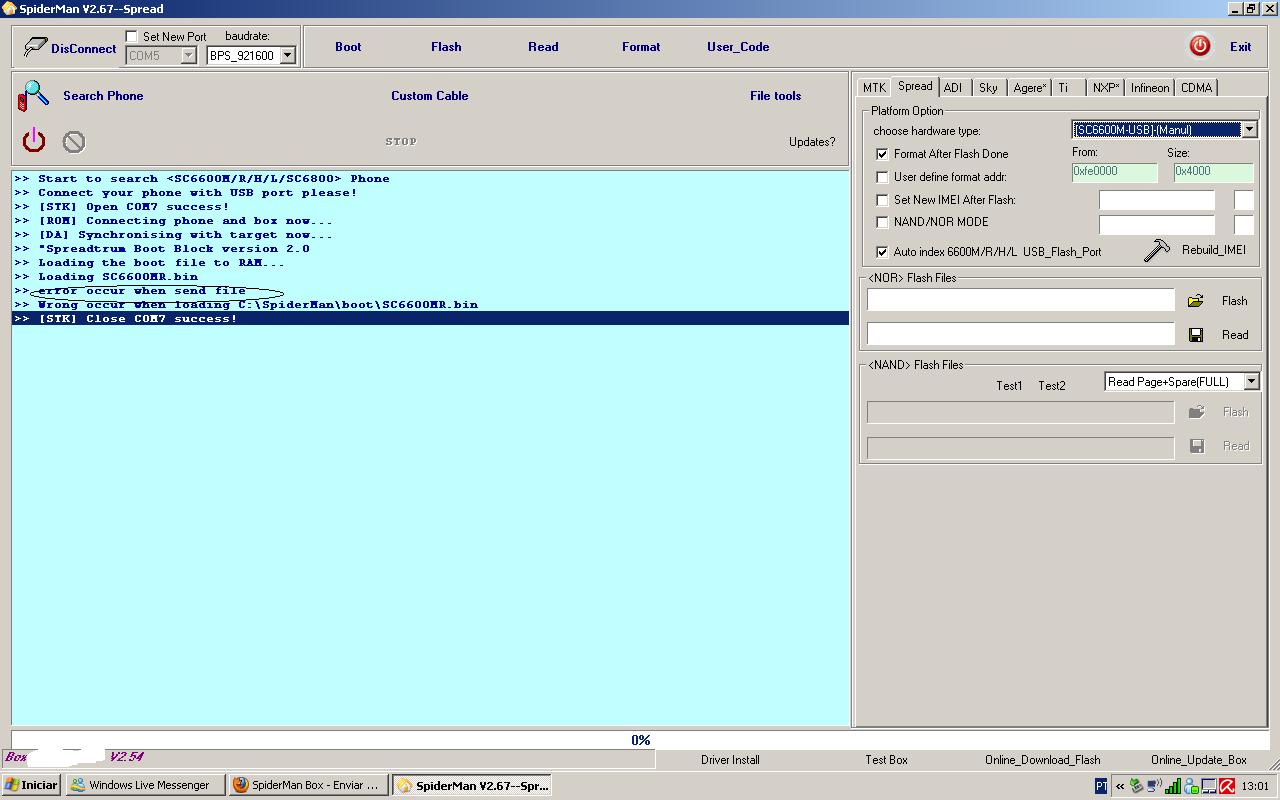Click the Read toolbar button
Viewport: 1280px width, 800px height.
click(x=543, y=47)
